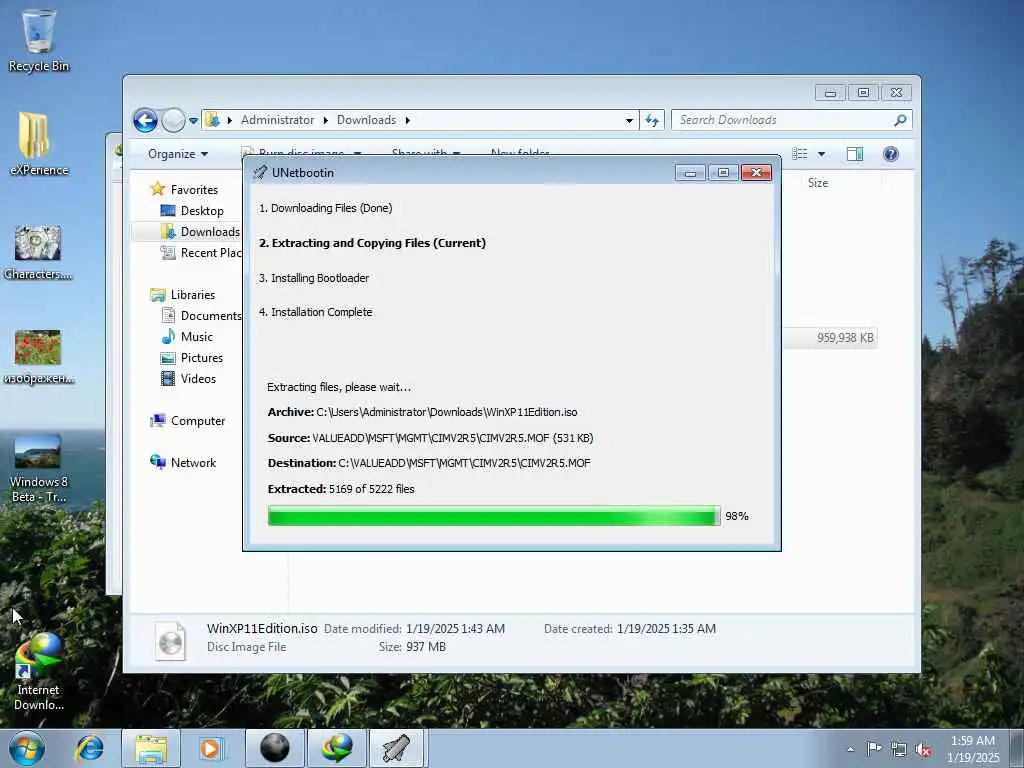Open address bar previous locations dropdown

[629, 120]
